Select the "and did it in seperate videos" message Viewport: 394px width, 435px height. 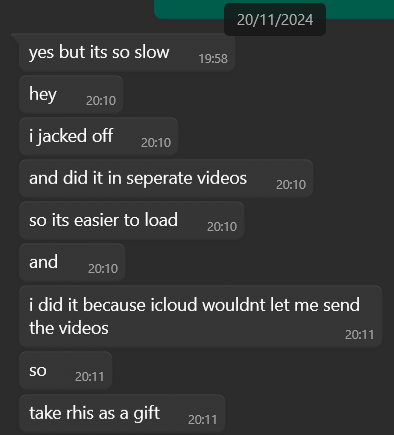166,178
